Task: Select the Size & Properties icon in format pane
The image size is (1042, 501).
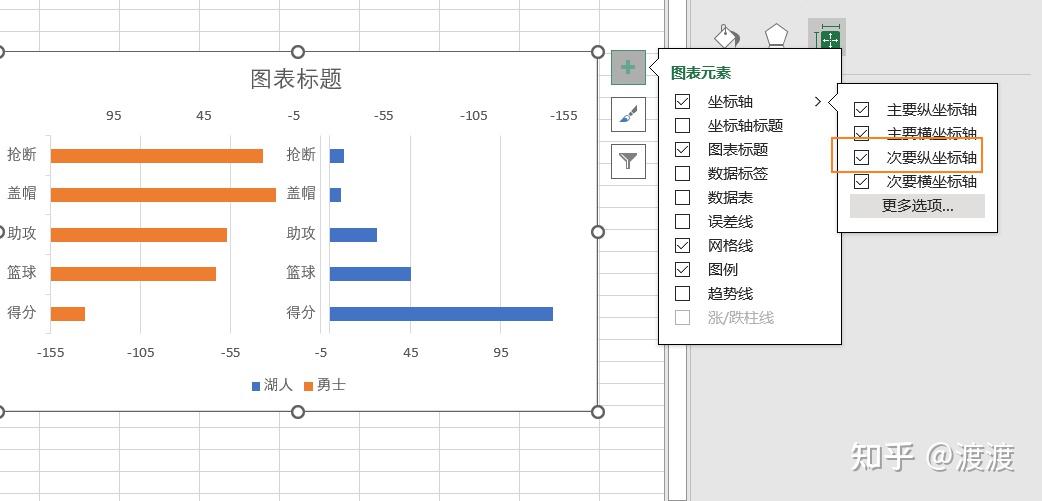Action: pyautogui.click(x=827, y=37)
